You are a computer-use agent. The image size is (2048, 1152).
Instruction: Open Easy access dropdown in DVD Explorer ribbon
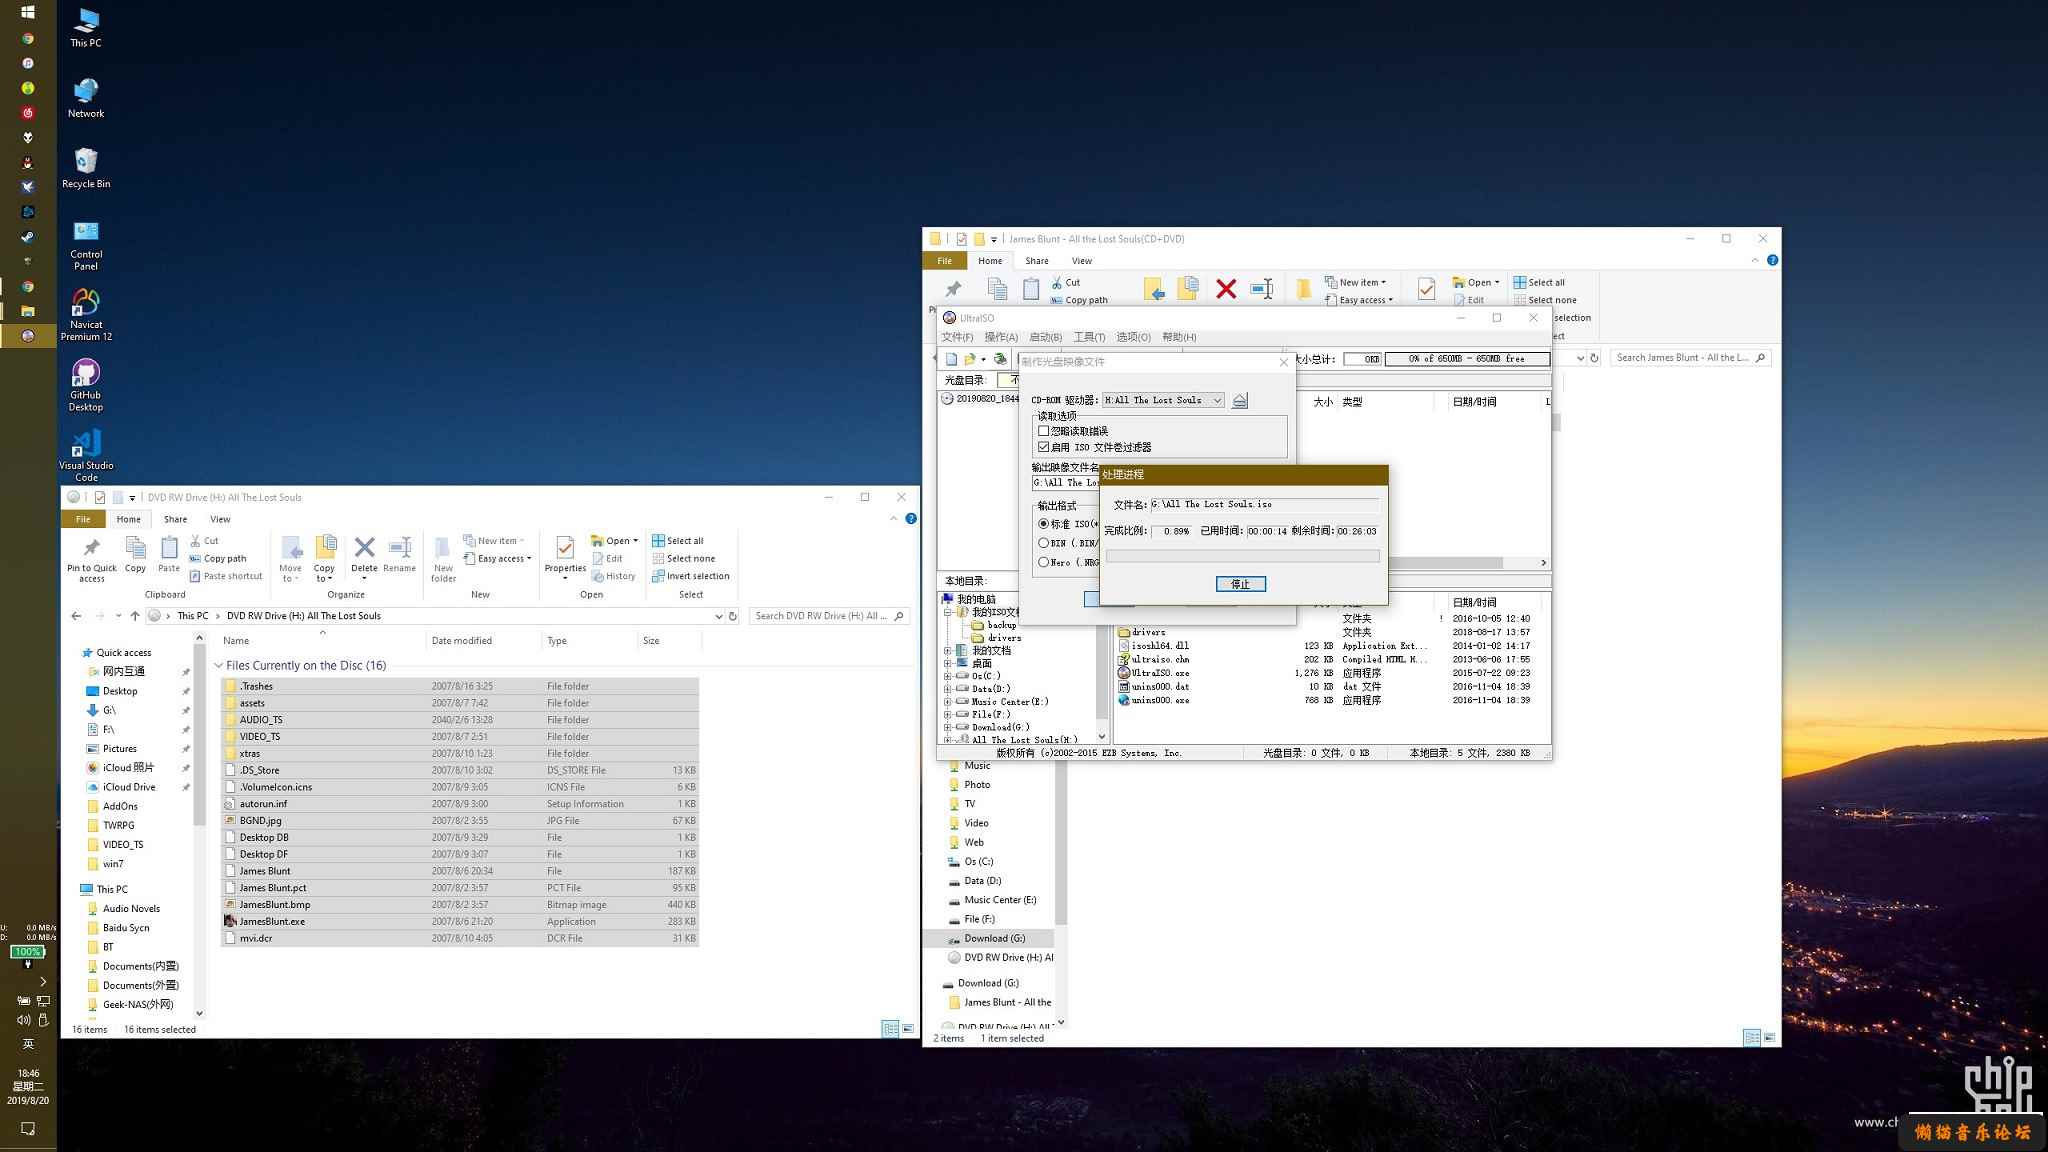point(497,559)
